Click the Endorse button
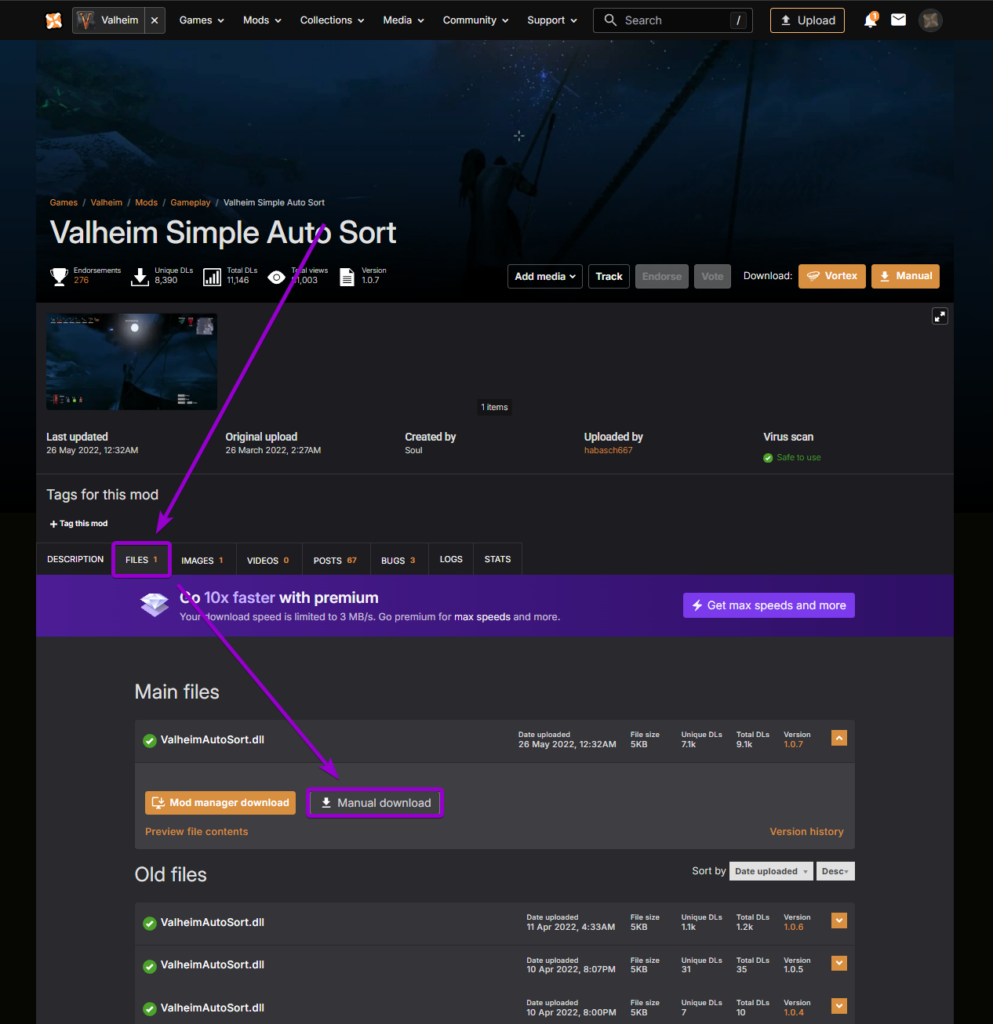993x1024 pixels. point(661,276)
